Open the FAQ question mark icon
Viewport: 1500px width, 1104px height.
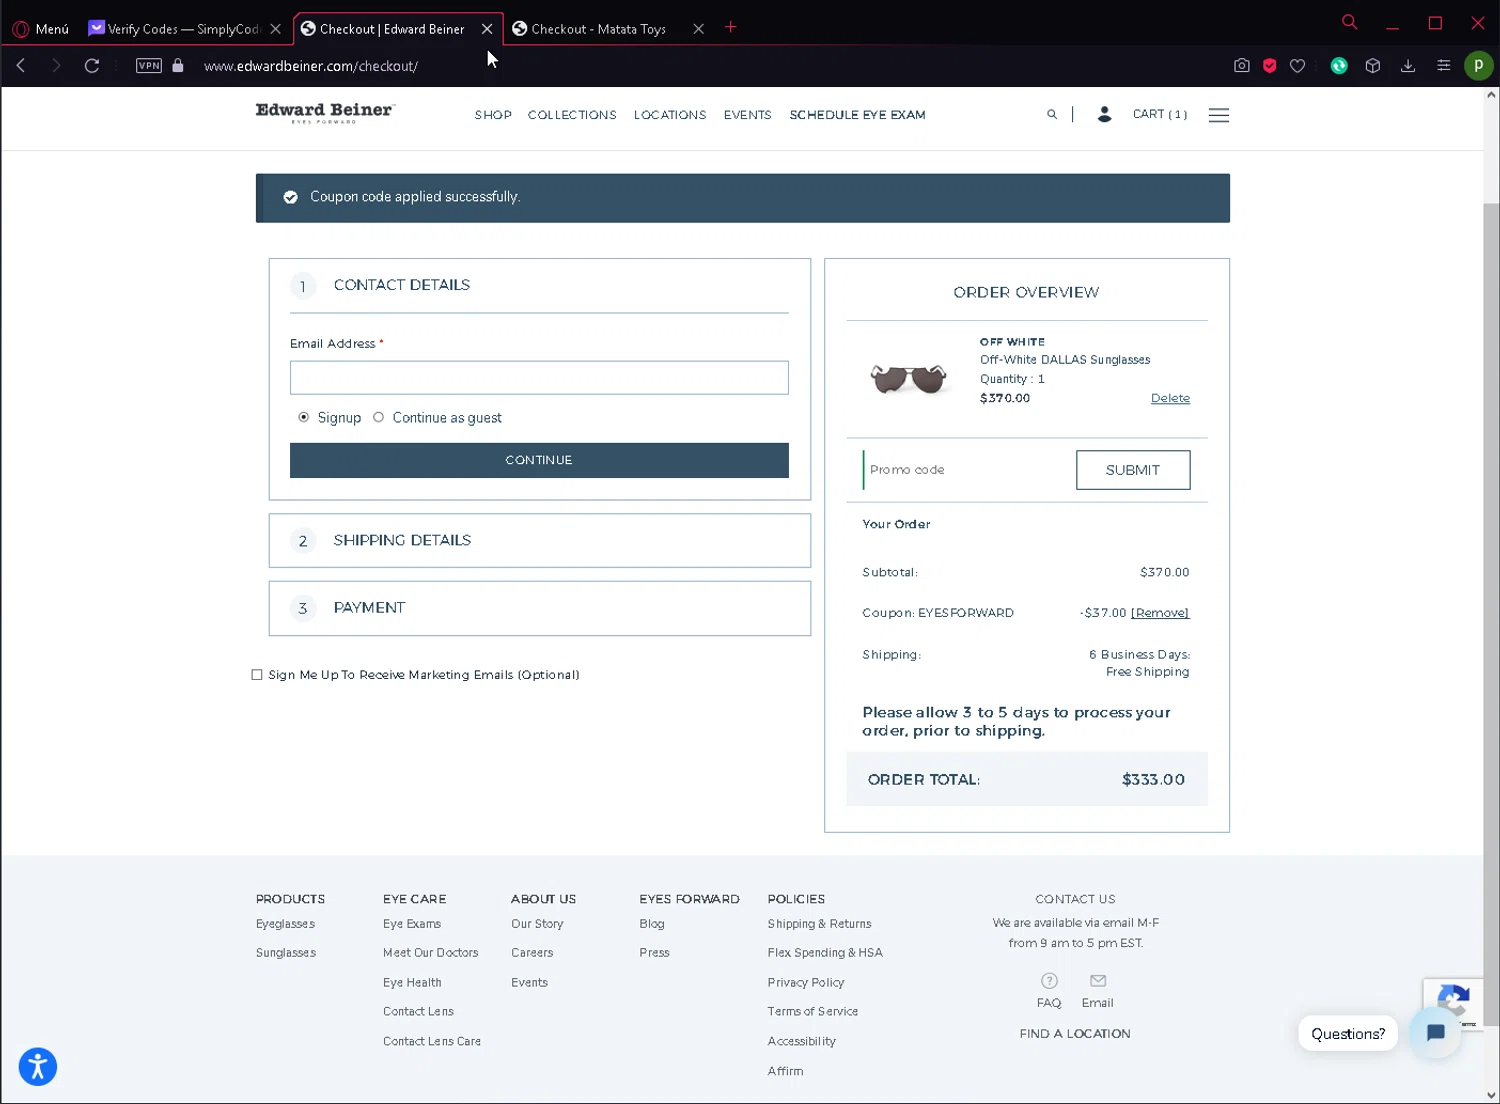[1049, 981]
